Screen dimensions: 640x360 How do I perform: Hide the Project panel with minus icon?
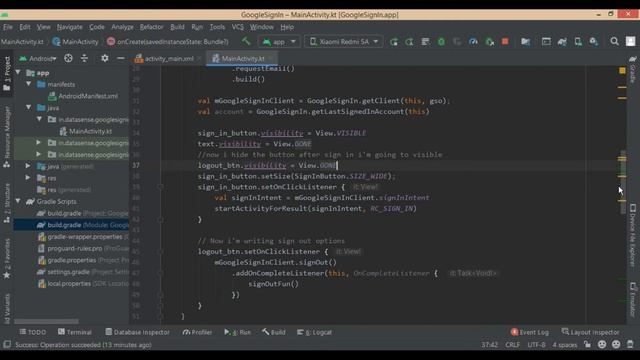pos(120,58)
